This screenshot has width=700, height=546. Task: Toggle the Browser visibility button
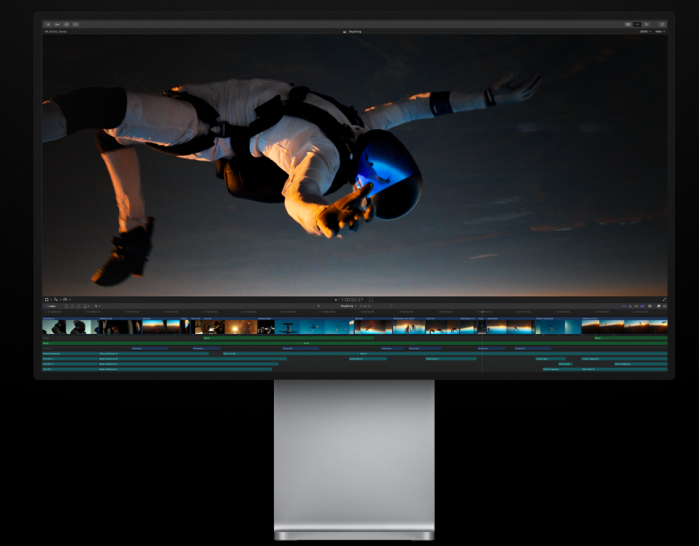[x=628, y=23]
